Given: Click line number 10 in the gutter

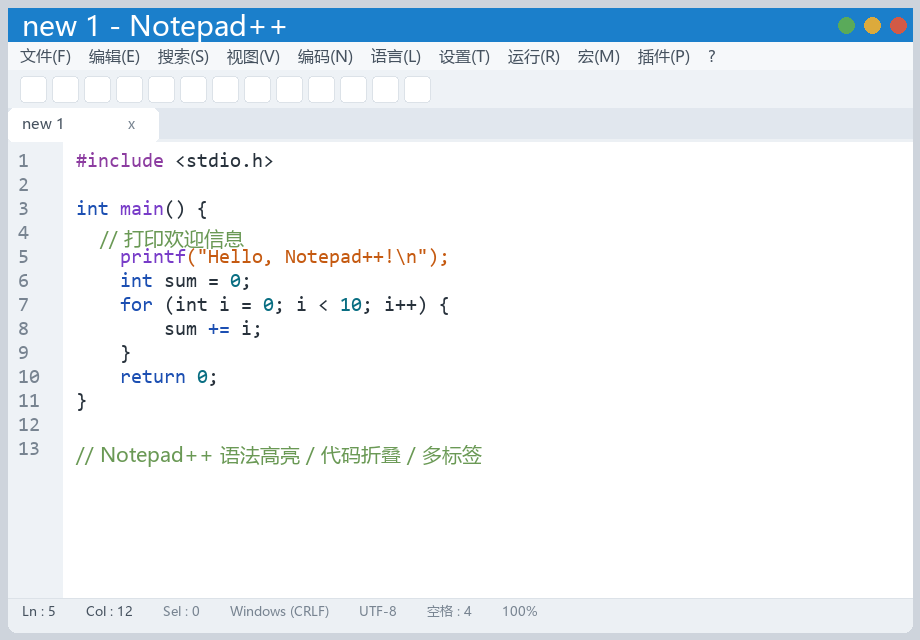Looking at the screenshot, I should (x=29, y=377).
